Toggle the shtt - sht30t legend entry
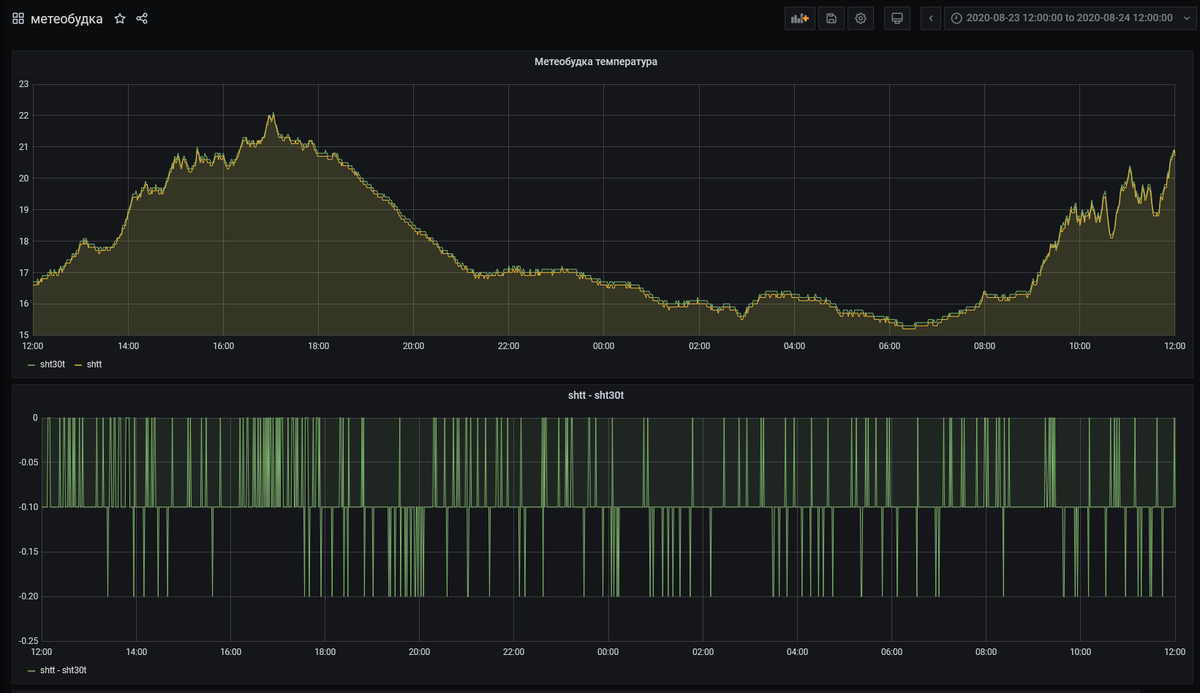This screenshot has width=1200, height=693. coord(63,670)
